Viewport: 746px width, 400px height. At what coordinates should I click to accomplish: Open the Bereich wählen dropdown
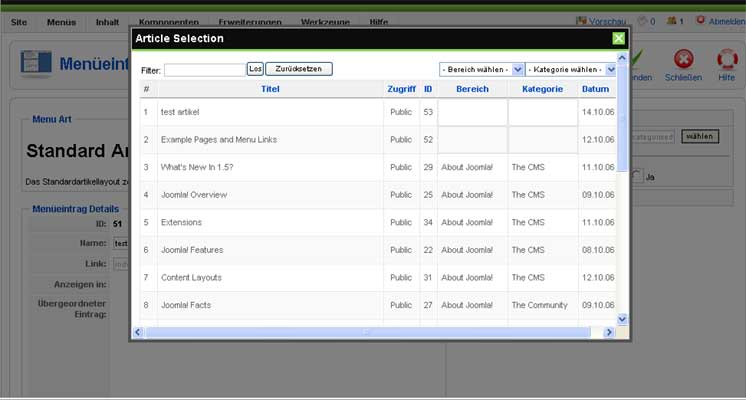[x=481, y=70]
